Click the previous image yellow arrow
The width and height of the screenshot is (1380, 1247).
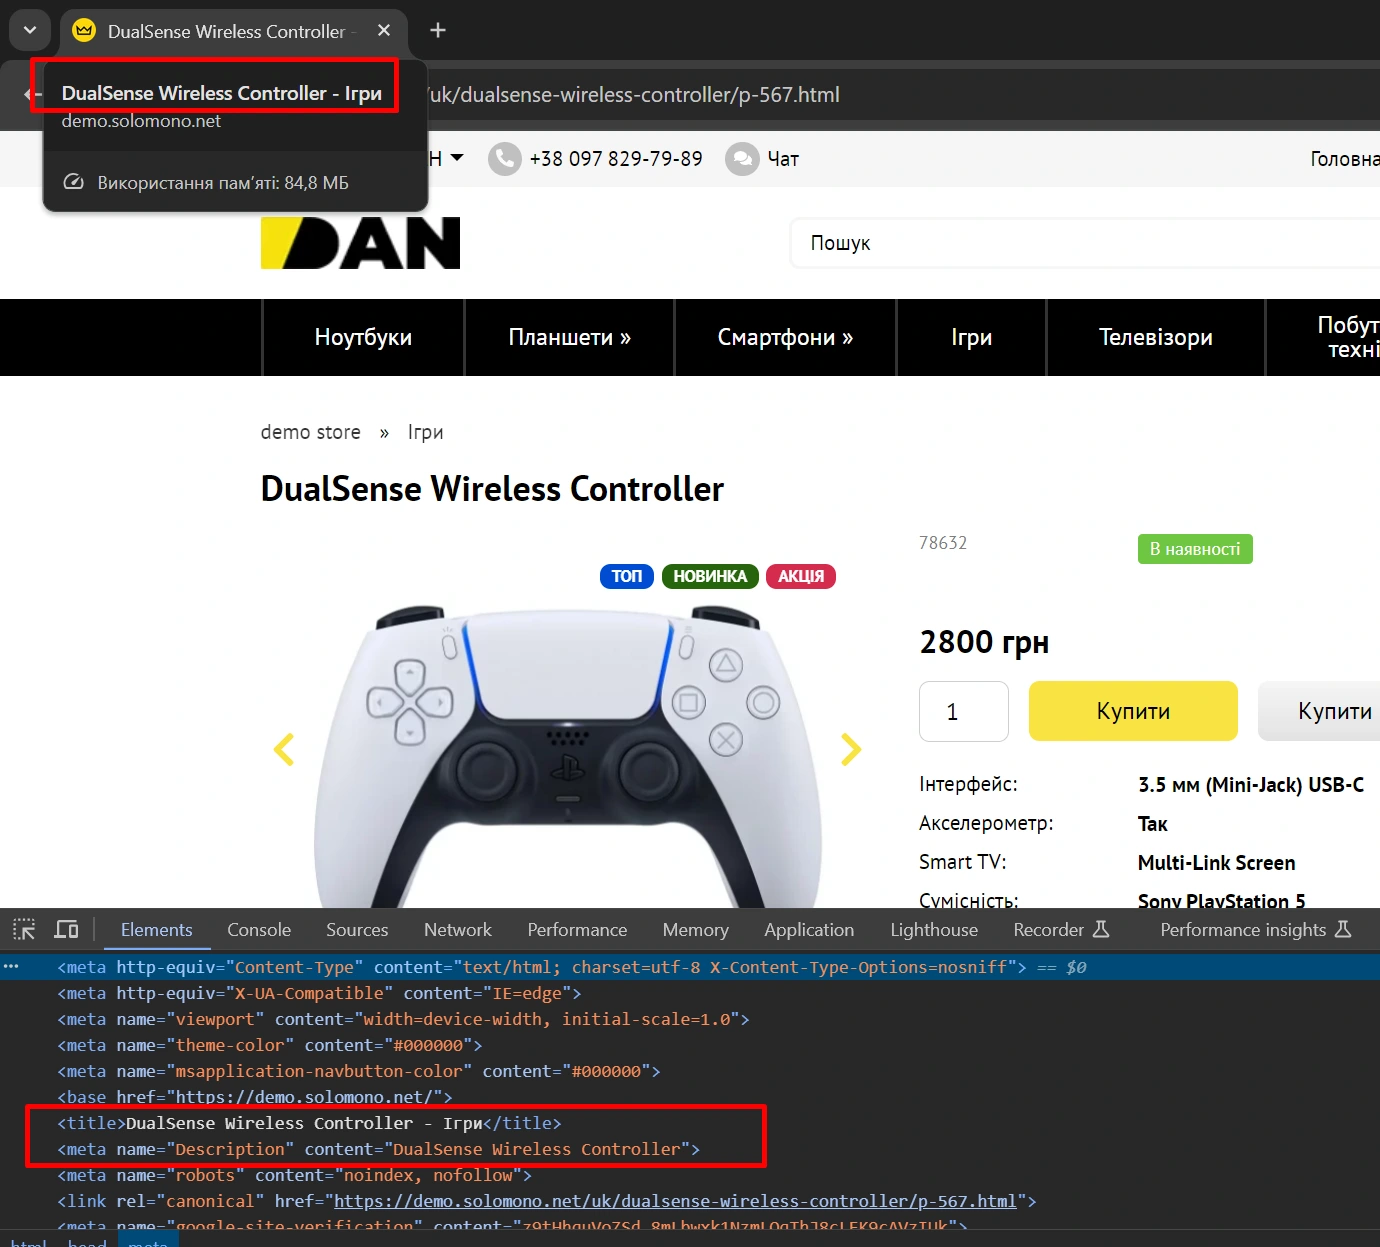click(284, 749)
